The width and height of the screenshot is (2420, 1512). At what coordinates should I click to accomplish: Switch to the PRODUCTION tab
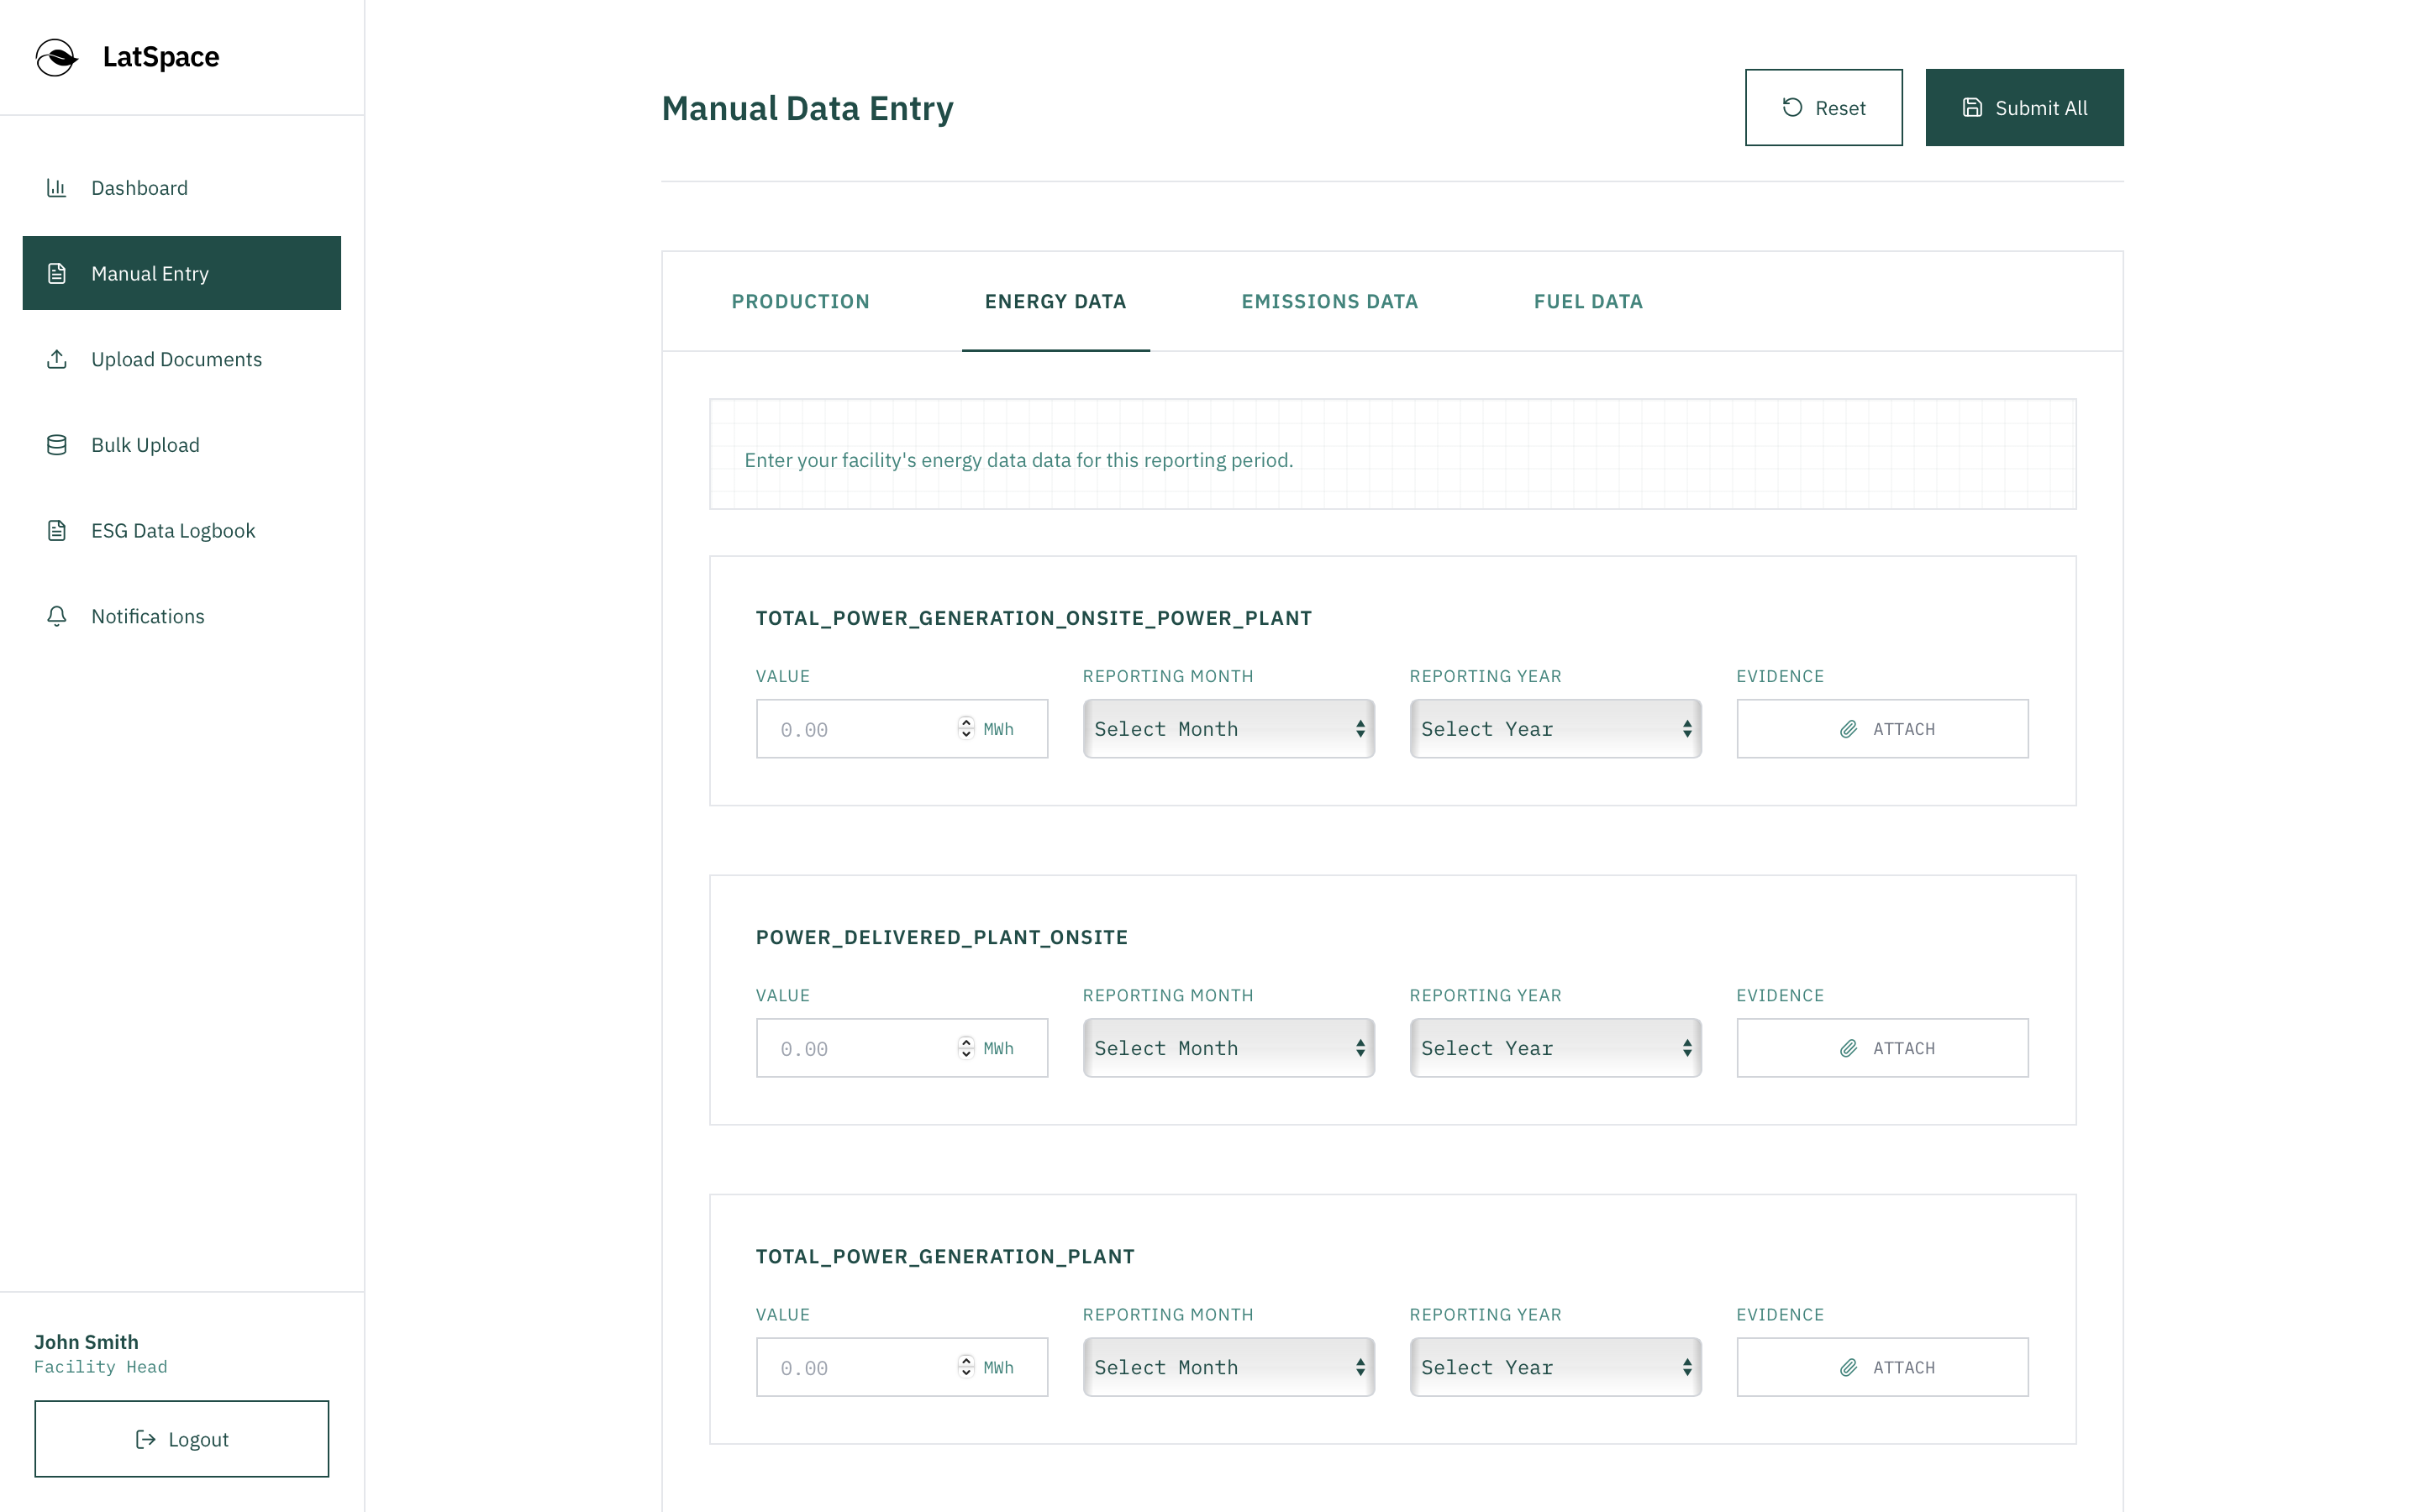(800, 301)
